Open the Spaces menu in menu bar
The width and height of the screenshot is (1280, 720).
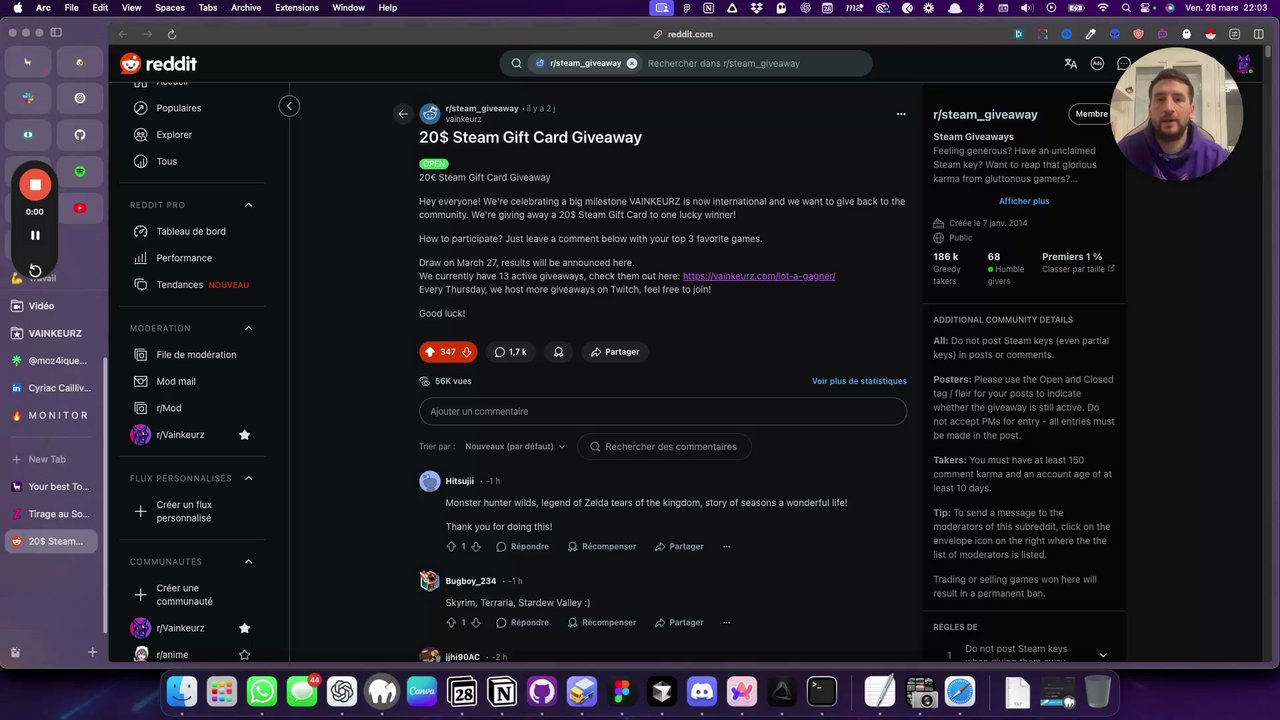point(170,8)
